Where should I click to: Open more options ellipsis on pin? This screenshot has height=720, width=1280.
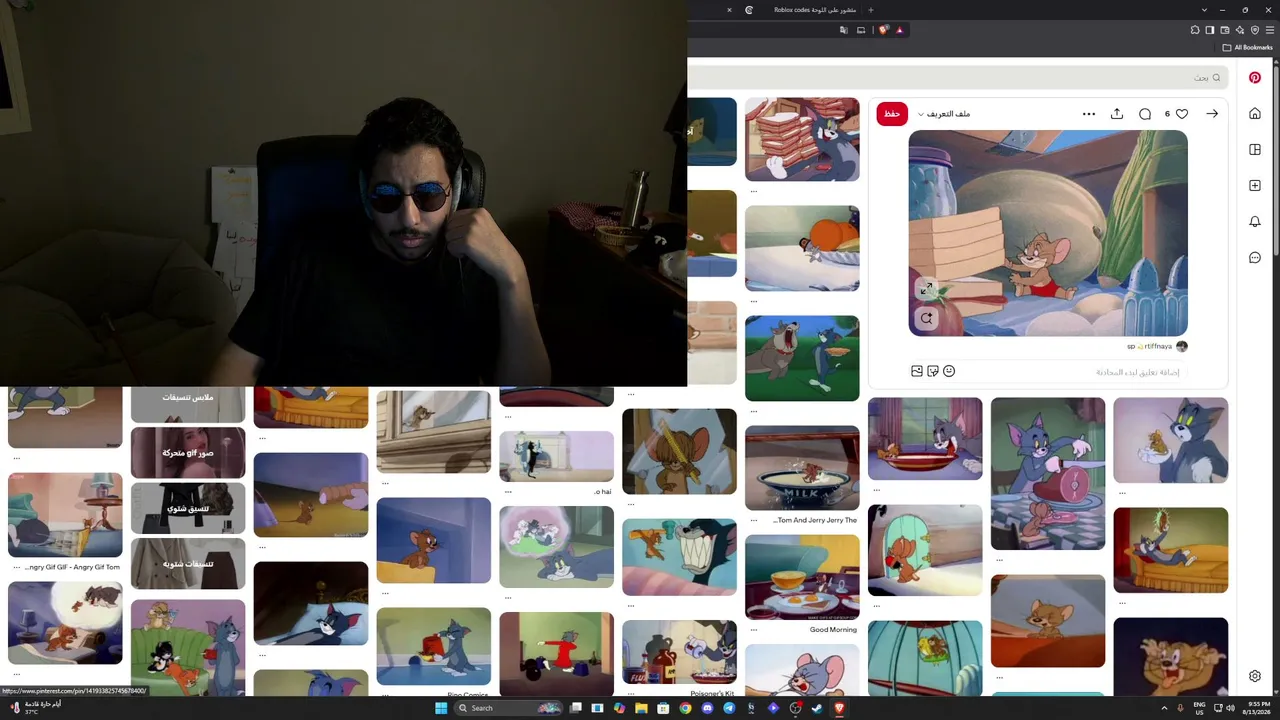[1089, 114]
